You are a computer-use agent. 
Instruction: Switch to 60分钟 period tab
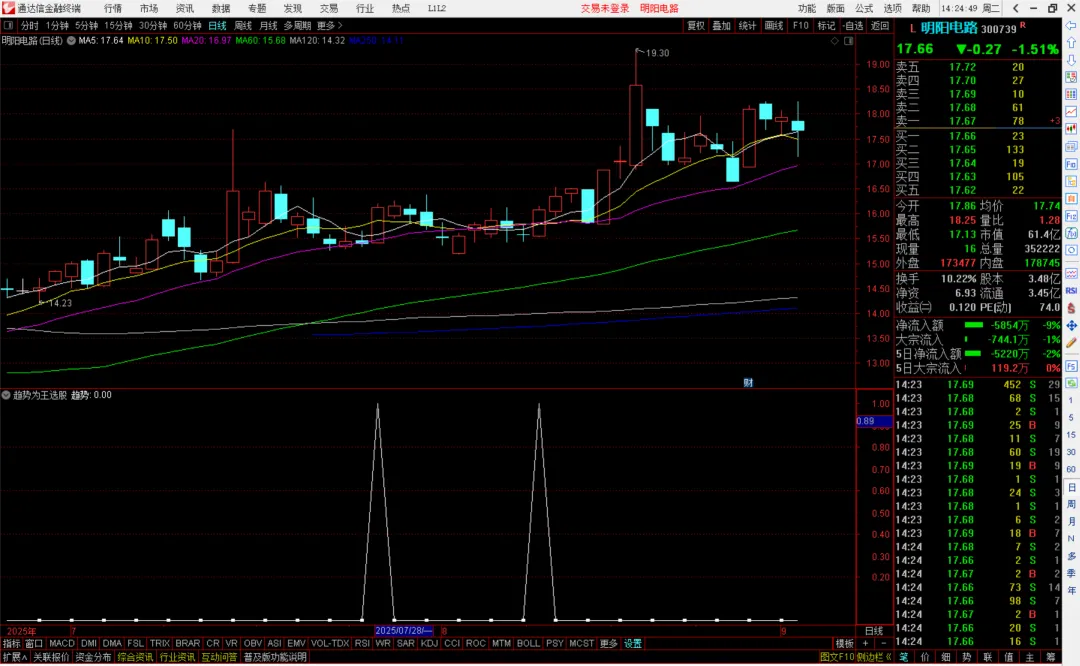point(187,25)
